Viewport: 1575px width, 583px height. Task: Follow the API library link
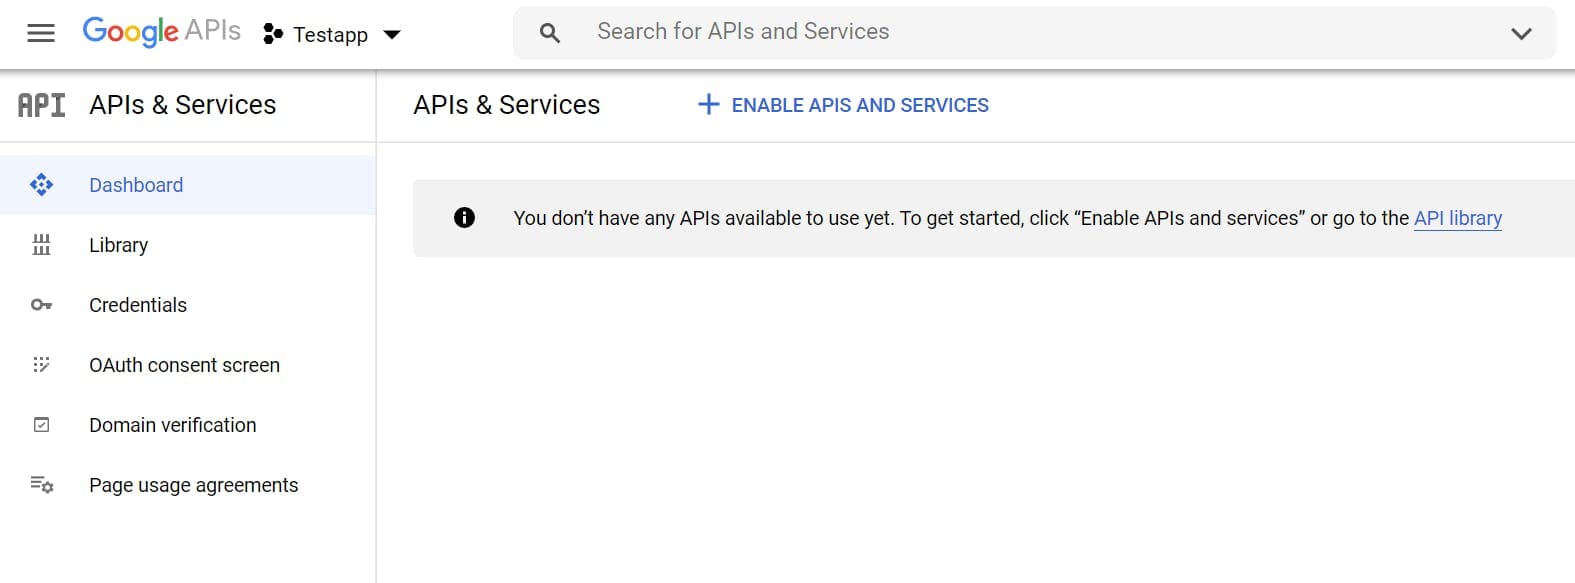coord(1457,218)
